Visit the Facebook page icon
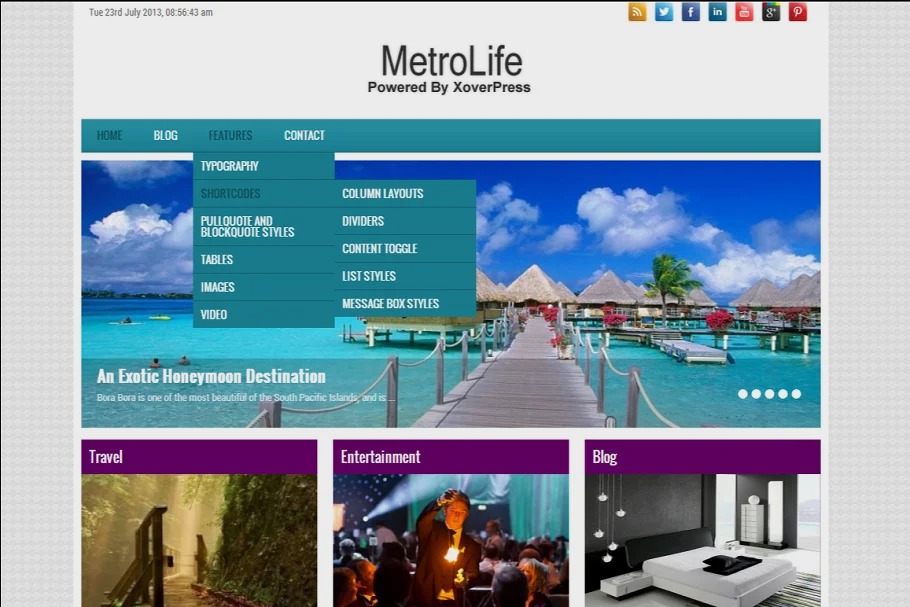The width and height of the screenshot is (910, 607). tap(691, 12)
